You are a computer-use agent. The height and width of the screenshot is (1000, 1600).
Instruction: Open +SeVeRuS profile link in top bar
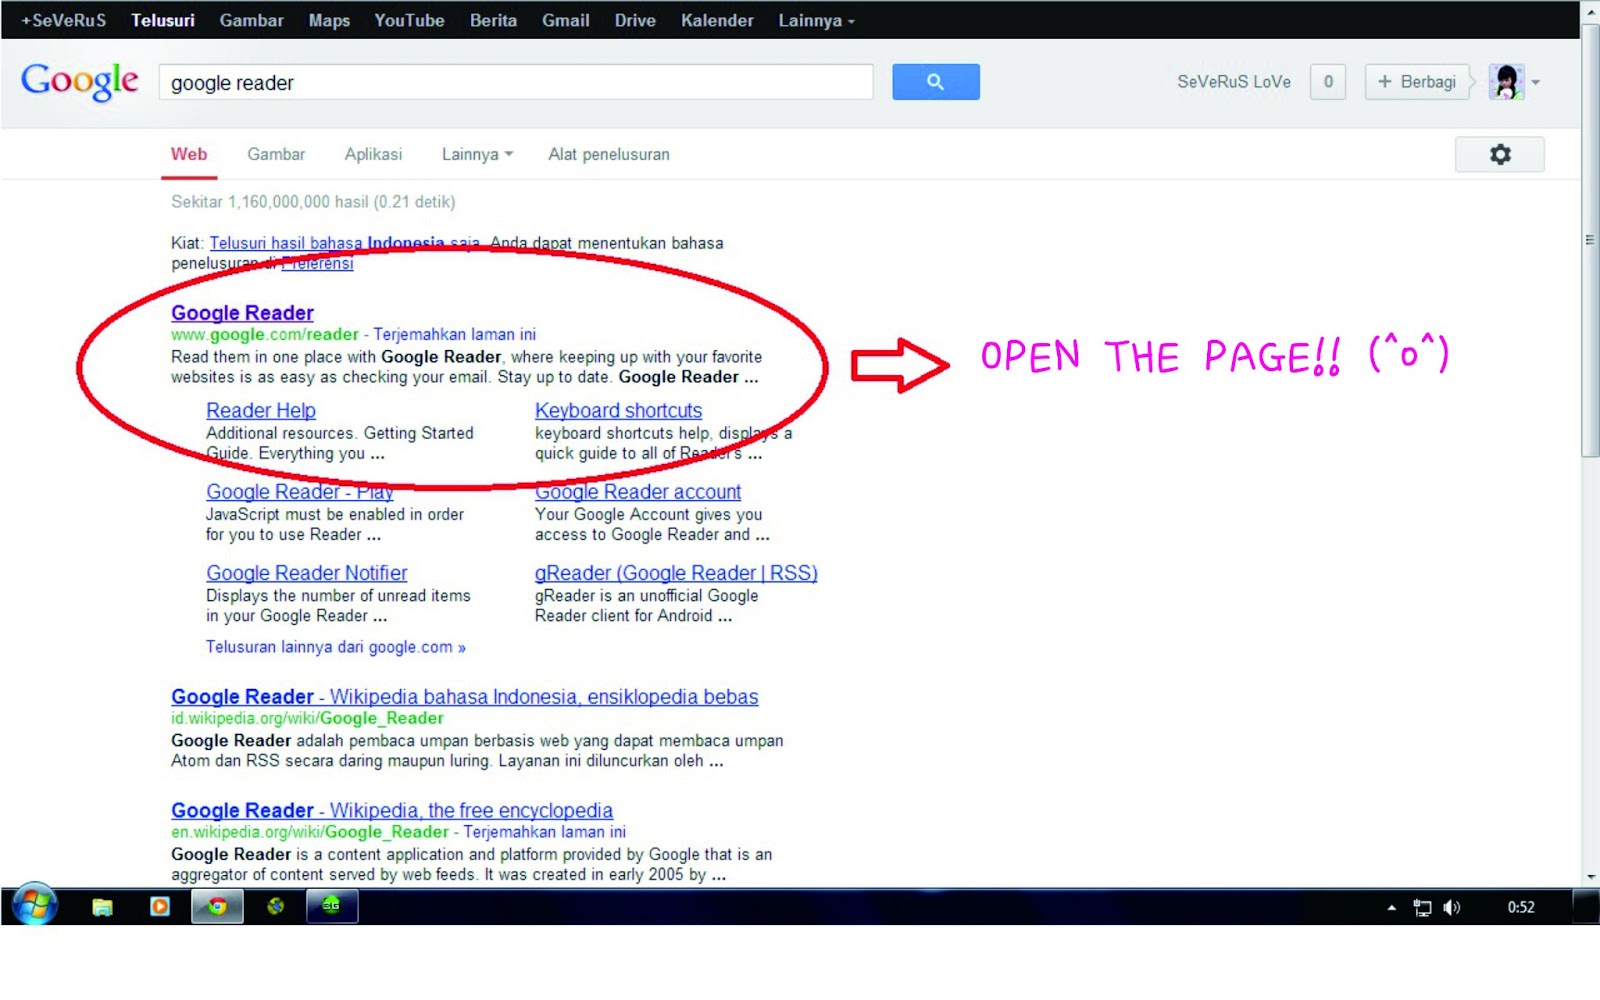click(x=64, y=20)
